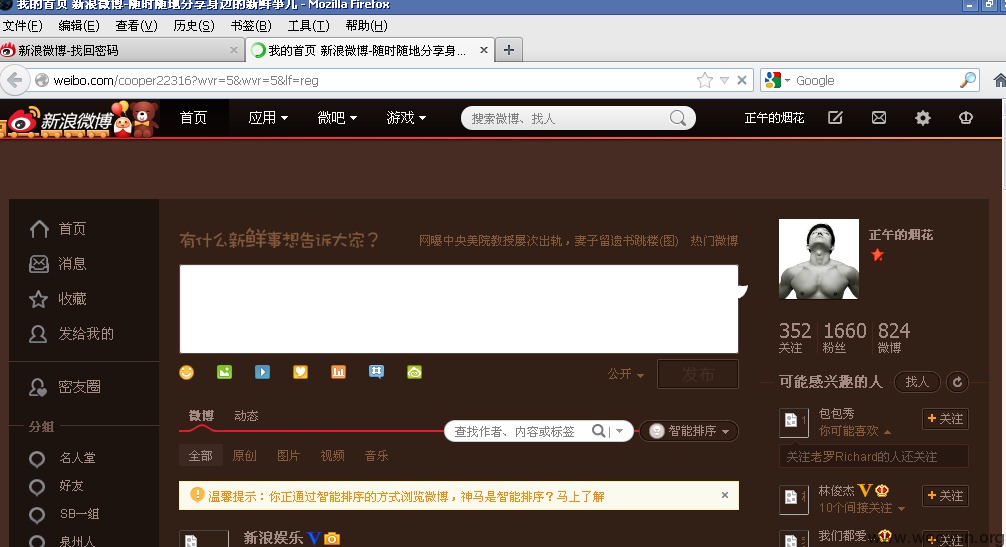1006x547 pixels.
Task: Click the browser back arrow button
Action: click(x=14, y=80)
